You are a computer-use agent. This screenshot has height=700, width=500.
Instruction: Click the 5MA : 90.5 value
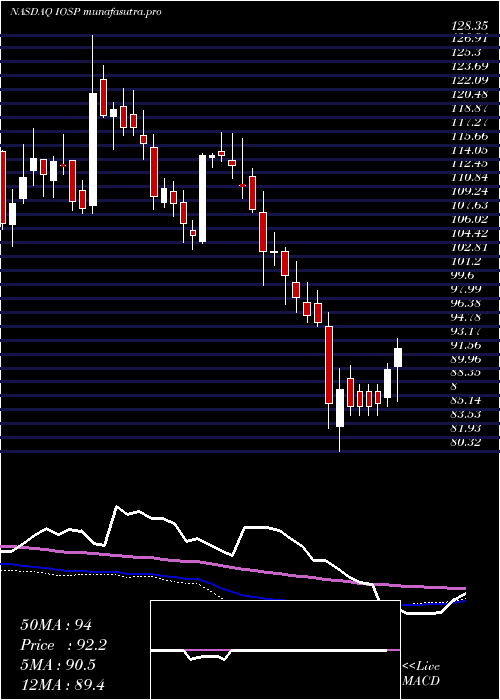(58, 664)
